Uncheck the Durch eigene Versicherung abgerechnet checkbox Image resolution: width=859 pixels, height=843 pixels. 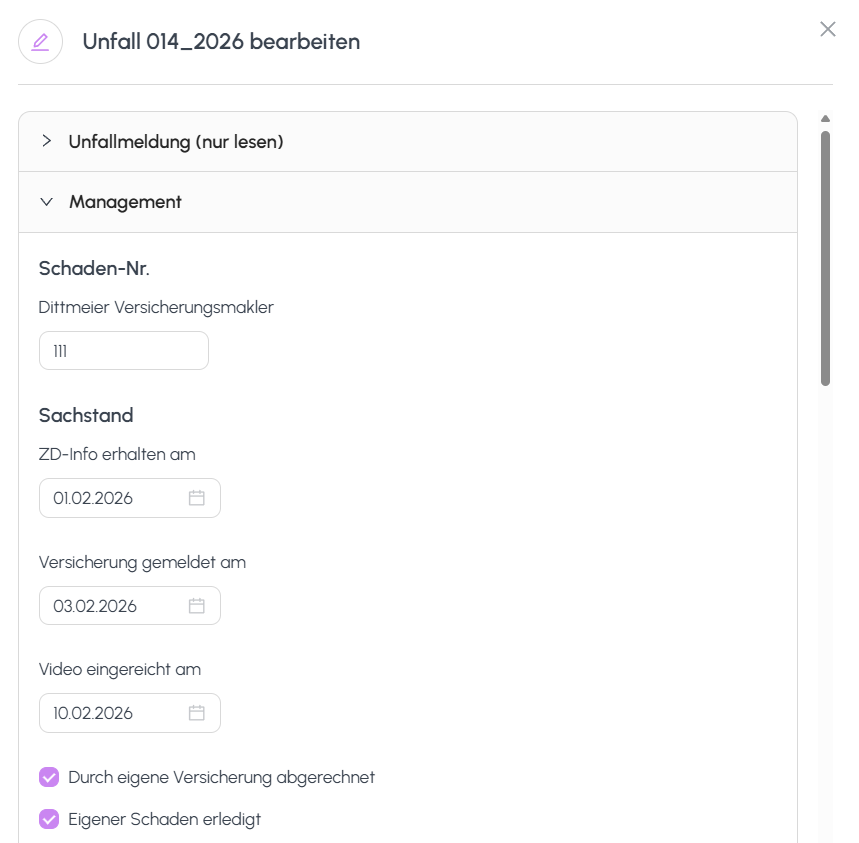pos(49,777)
